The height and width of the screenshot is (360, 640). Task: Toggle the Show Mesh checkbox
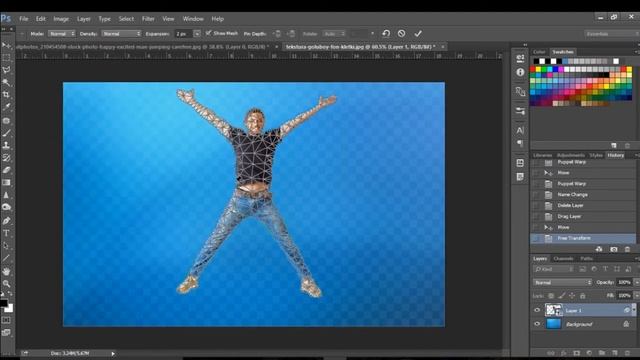(208, 33)
